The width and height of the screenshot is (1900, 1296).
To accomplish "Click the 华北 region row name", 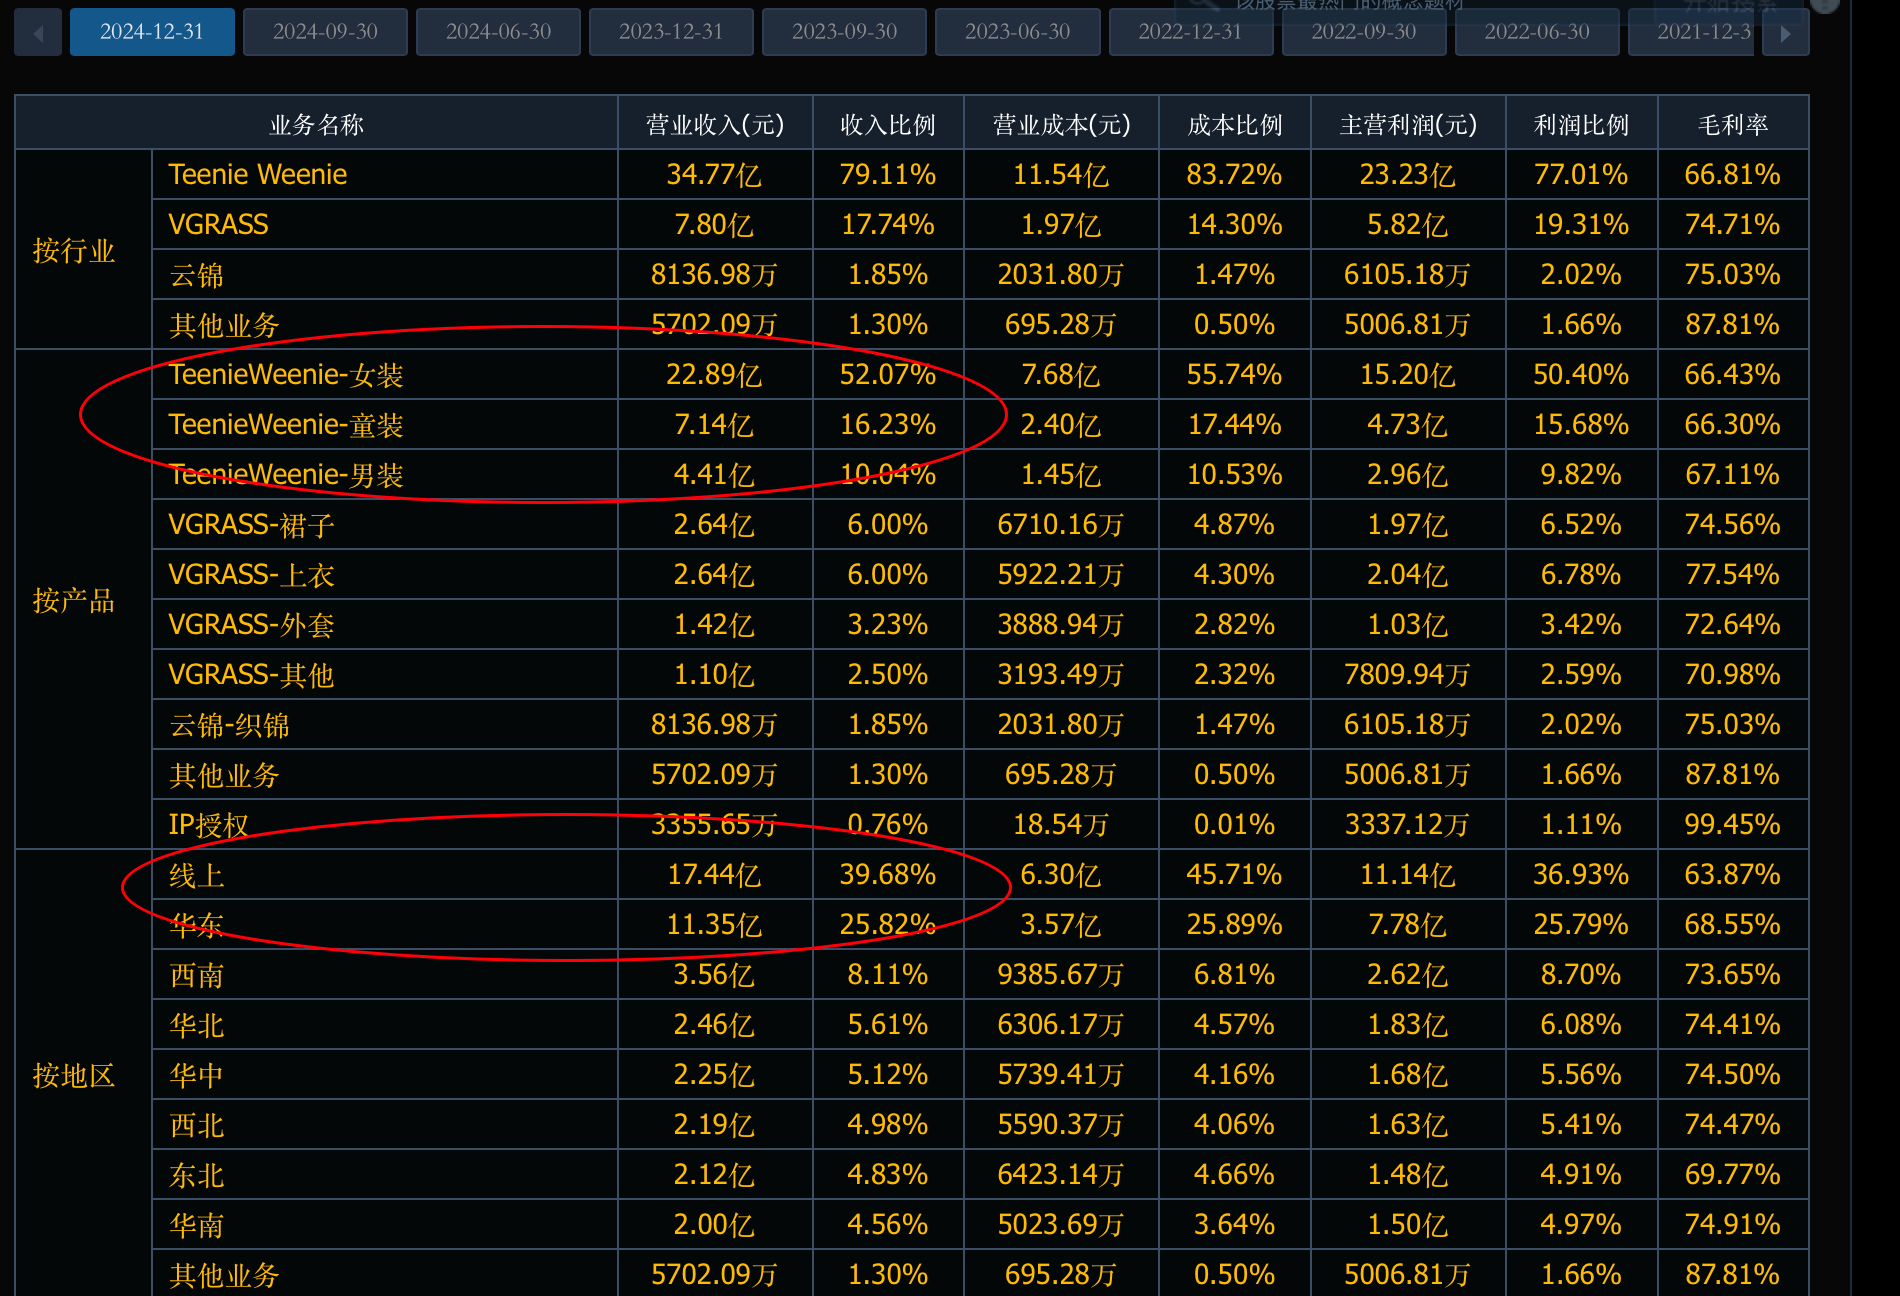I will 196,1024.
